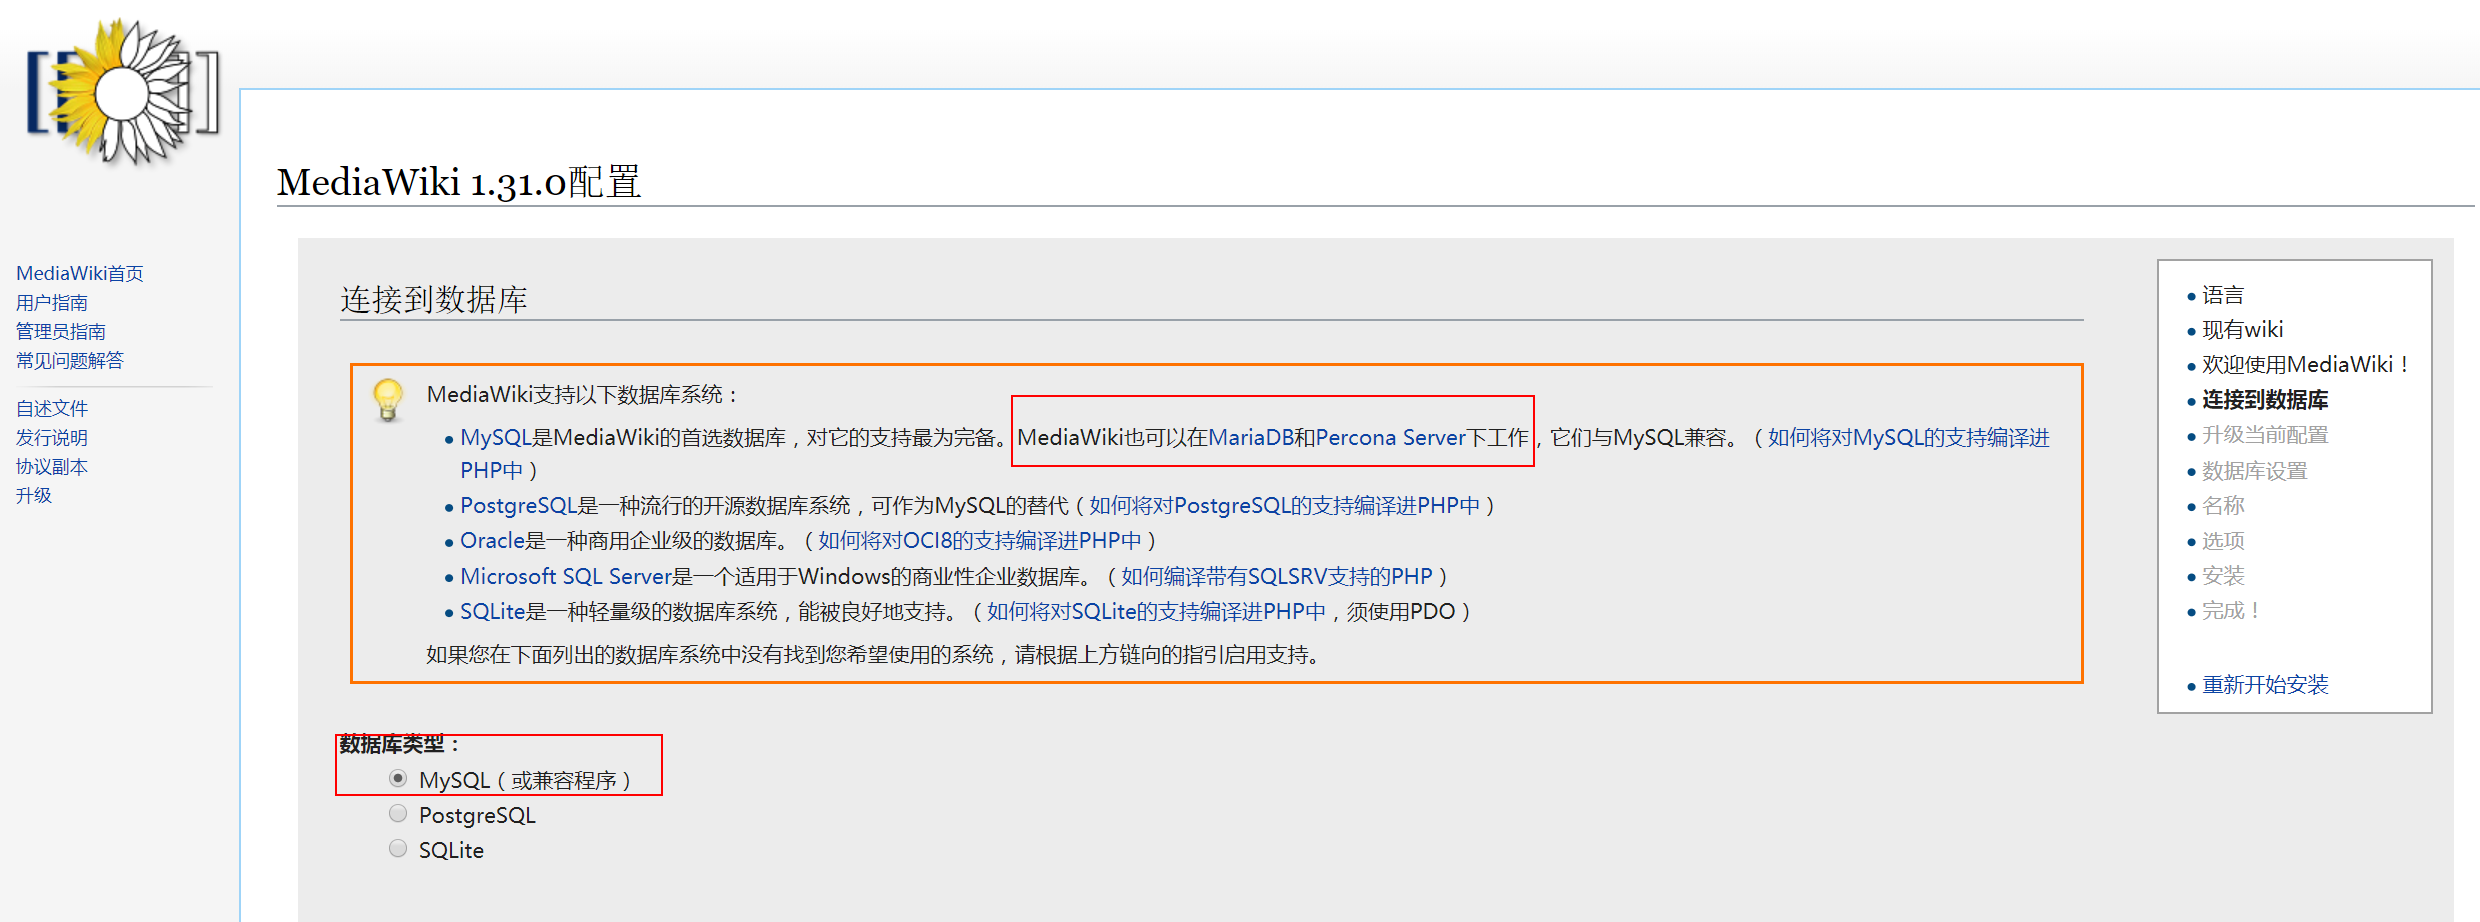
Task: Click the MediaWiki sunflower logo
Action: [x=122, y=92]
